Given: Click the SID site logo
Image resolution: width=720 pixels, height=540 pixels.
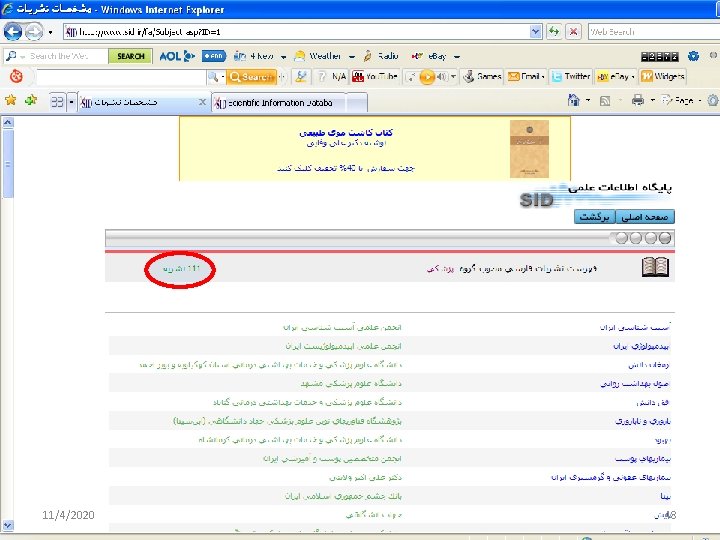Looking at the screenshot, I should coord(536,200).
